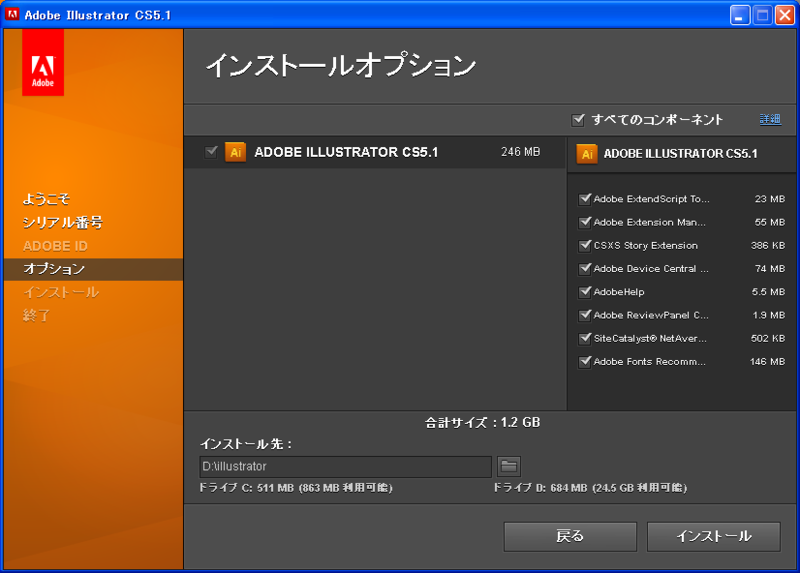Screen dimensions: 800x573
Task: Toggle the Adobe Illustrator CS5.1 product checkbox
Action: [211, 152]
